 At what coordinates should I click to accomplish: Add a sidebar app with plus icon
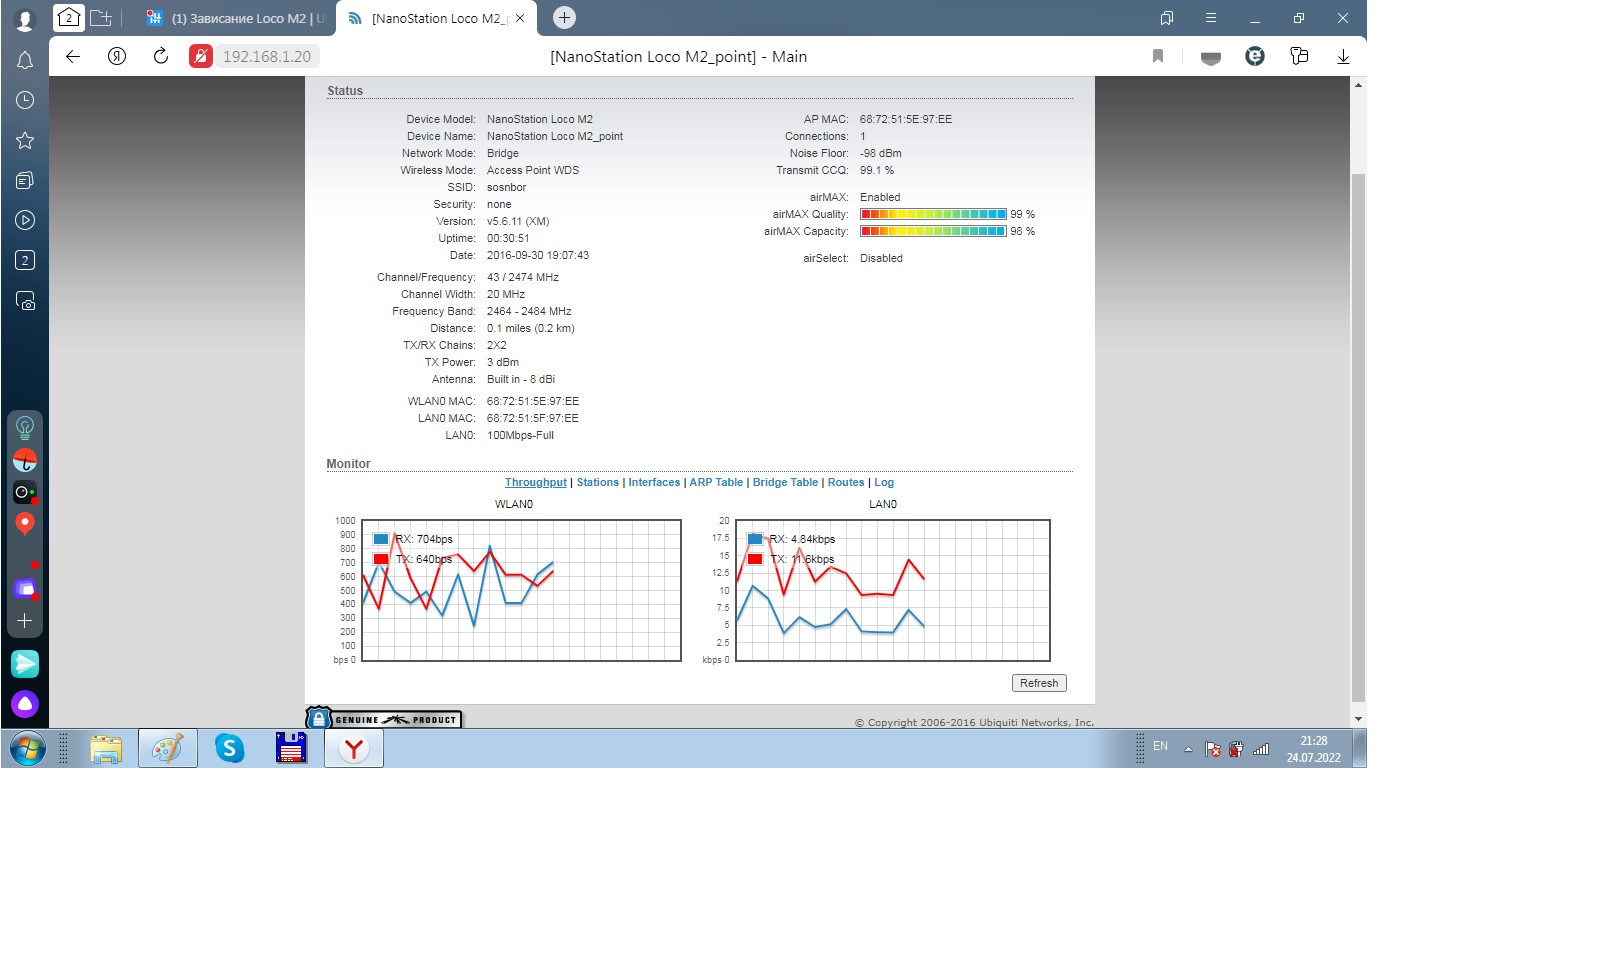coord(25,620)
